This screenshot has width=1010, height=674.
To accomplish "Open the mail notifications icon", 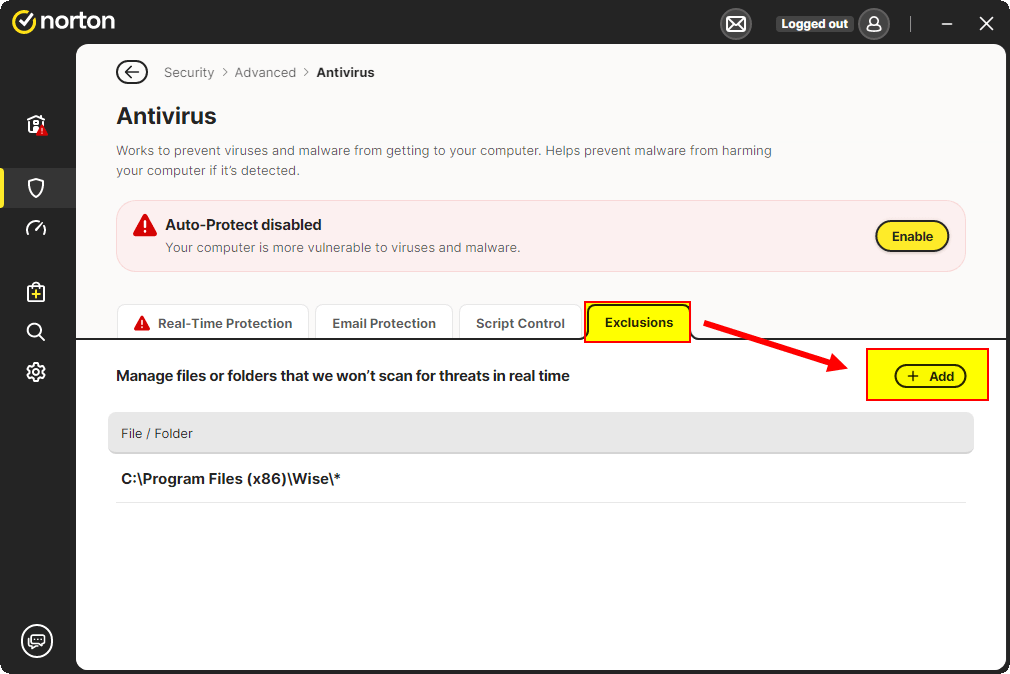I will (x=736, y=24).
